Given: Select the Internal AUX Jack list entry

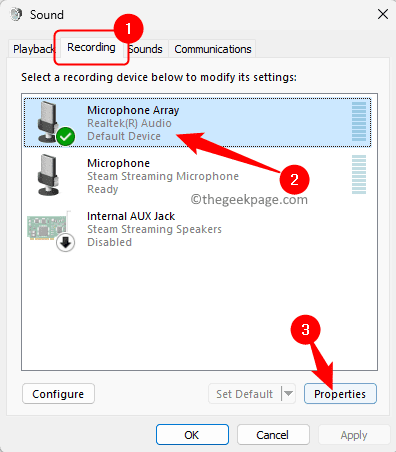Looking at the screenshot, I should pos(197,229).
